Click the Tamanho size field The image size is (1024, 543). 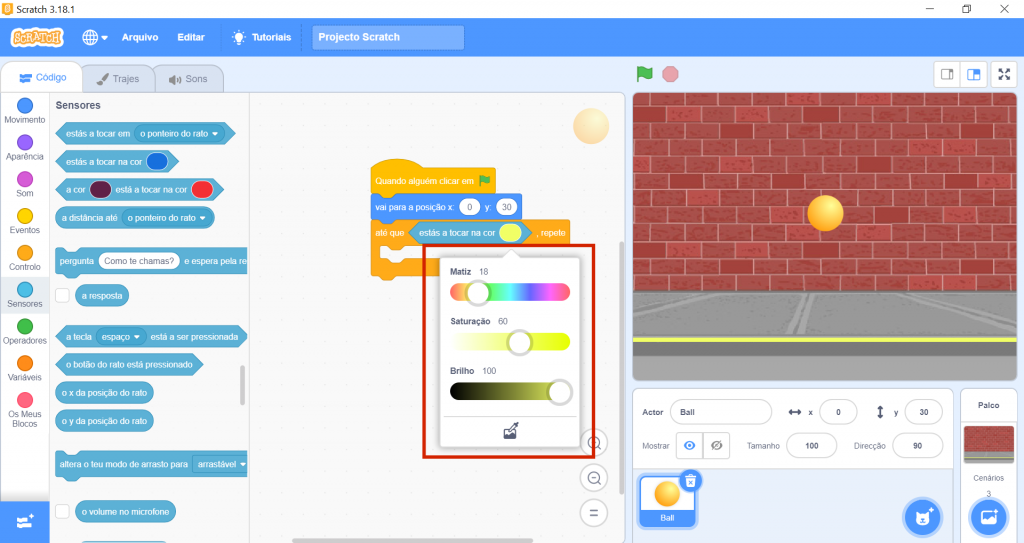point(812,446)
